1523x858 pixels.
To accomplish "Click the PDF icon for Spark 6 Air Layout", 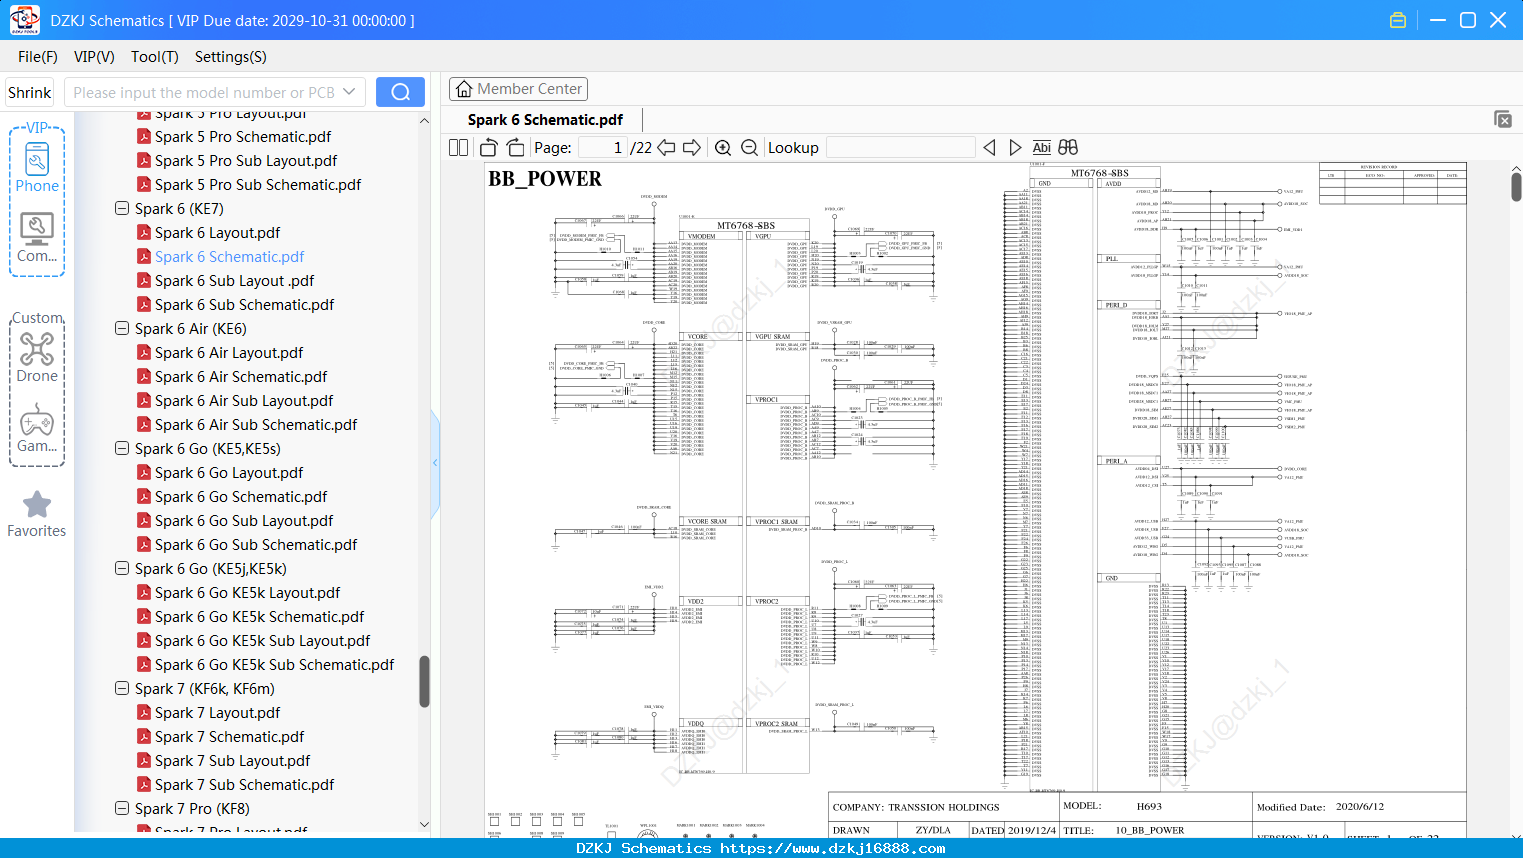I will pos(144,353).
